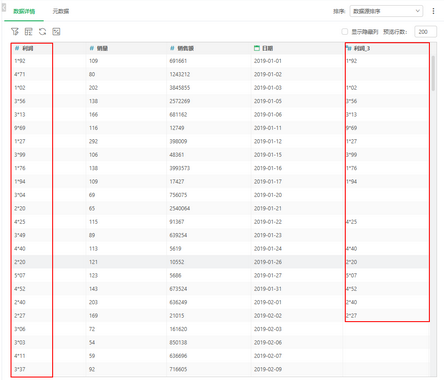444x380 pixels.
Task: Click the hash icon on 销售额 column
Action: tap(172, 48)
